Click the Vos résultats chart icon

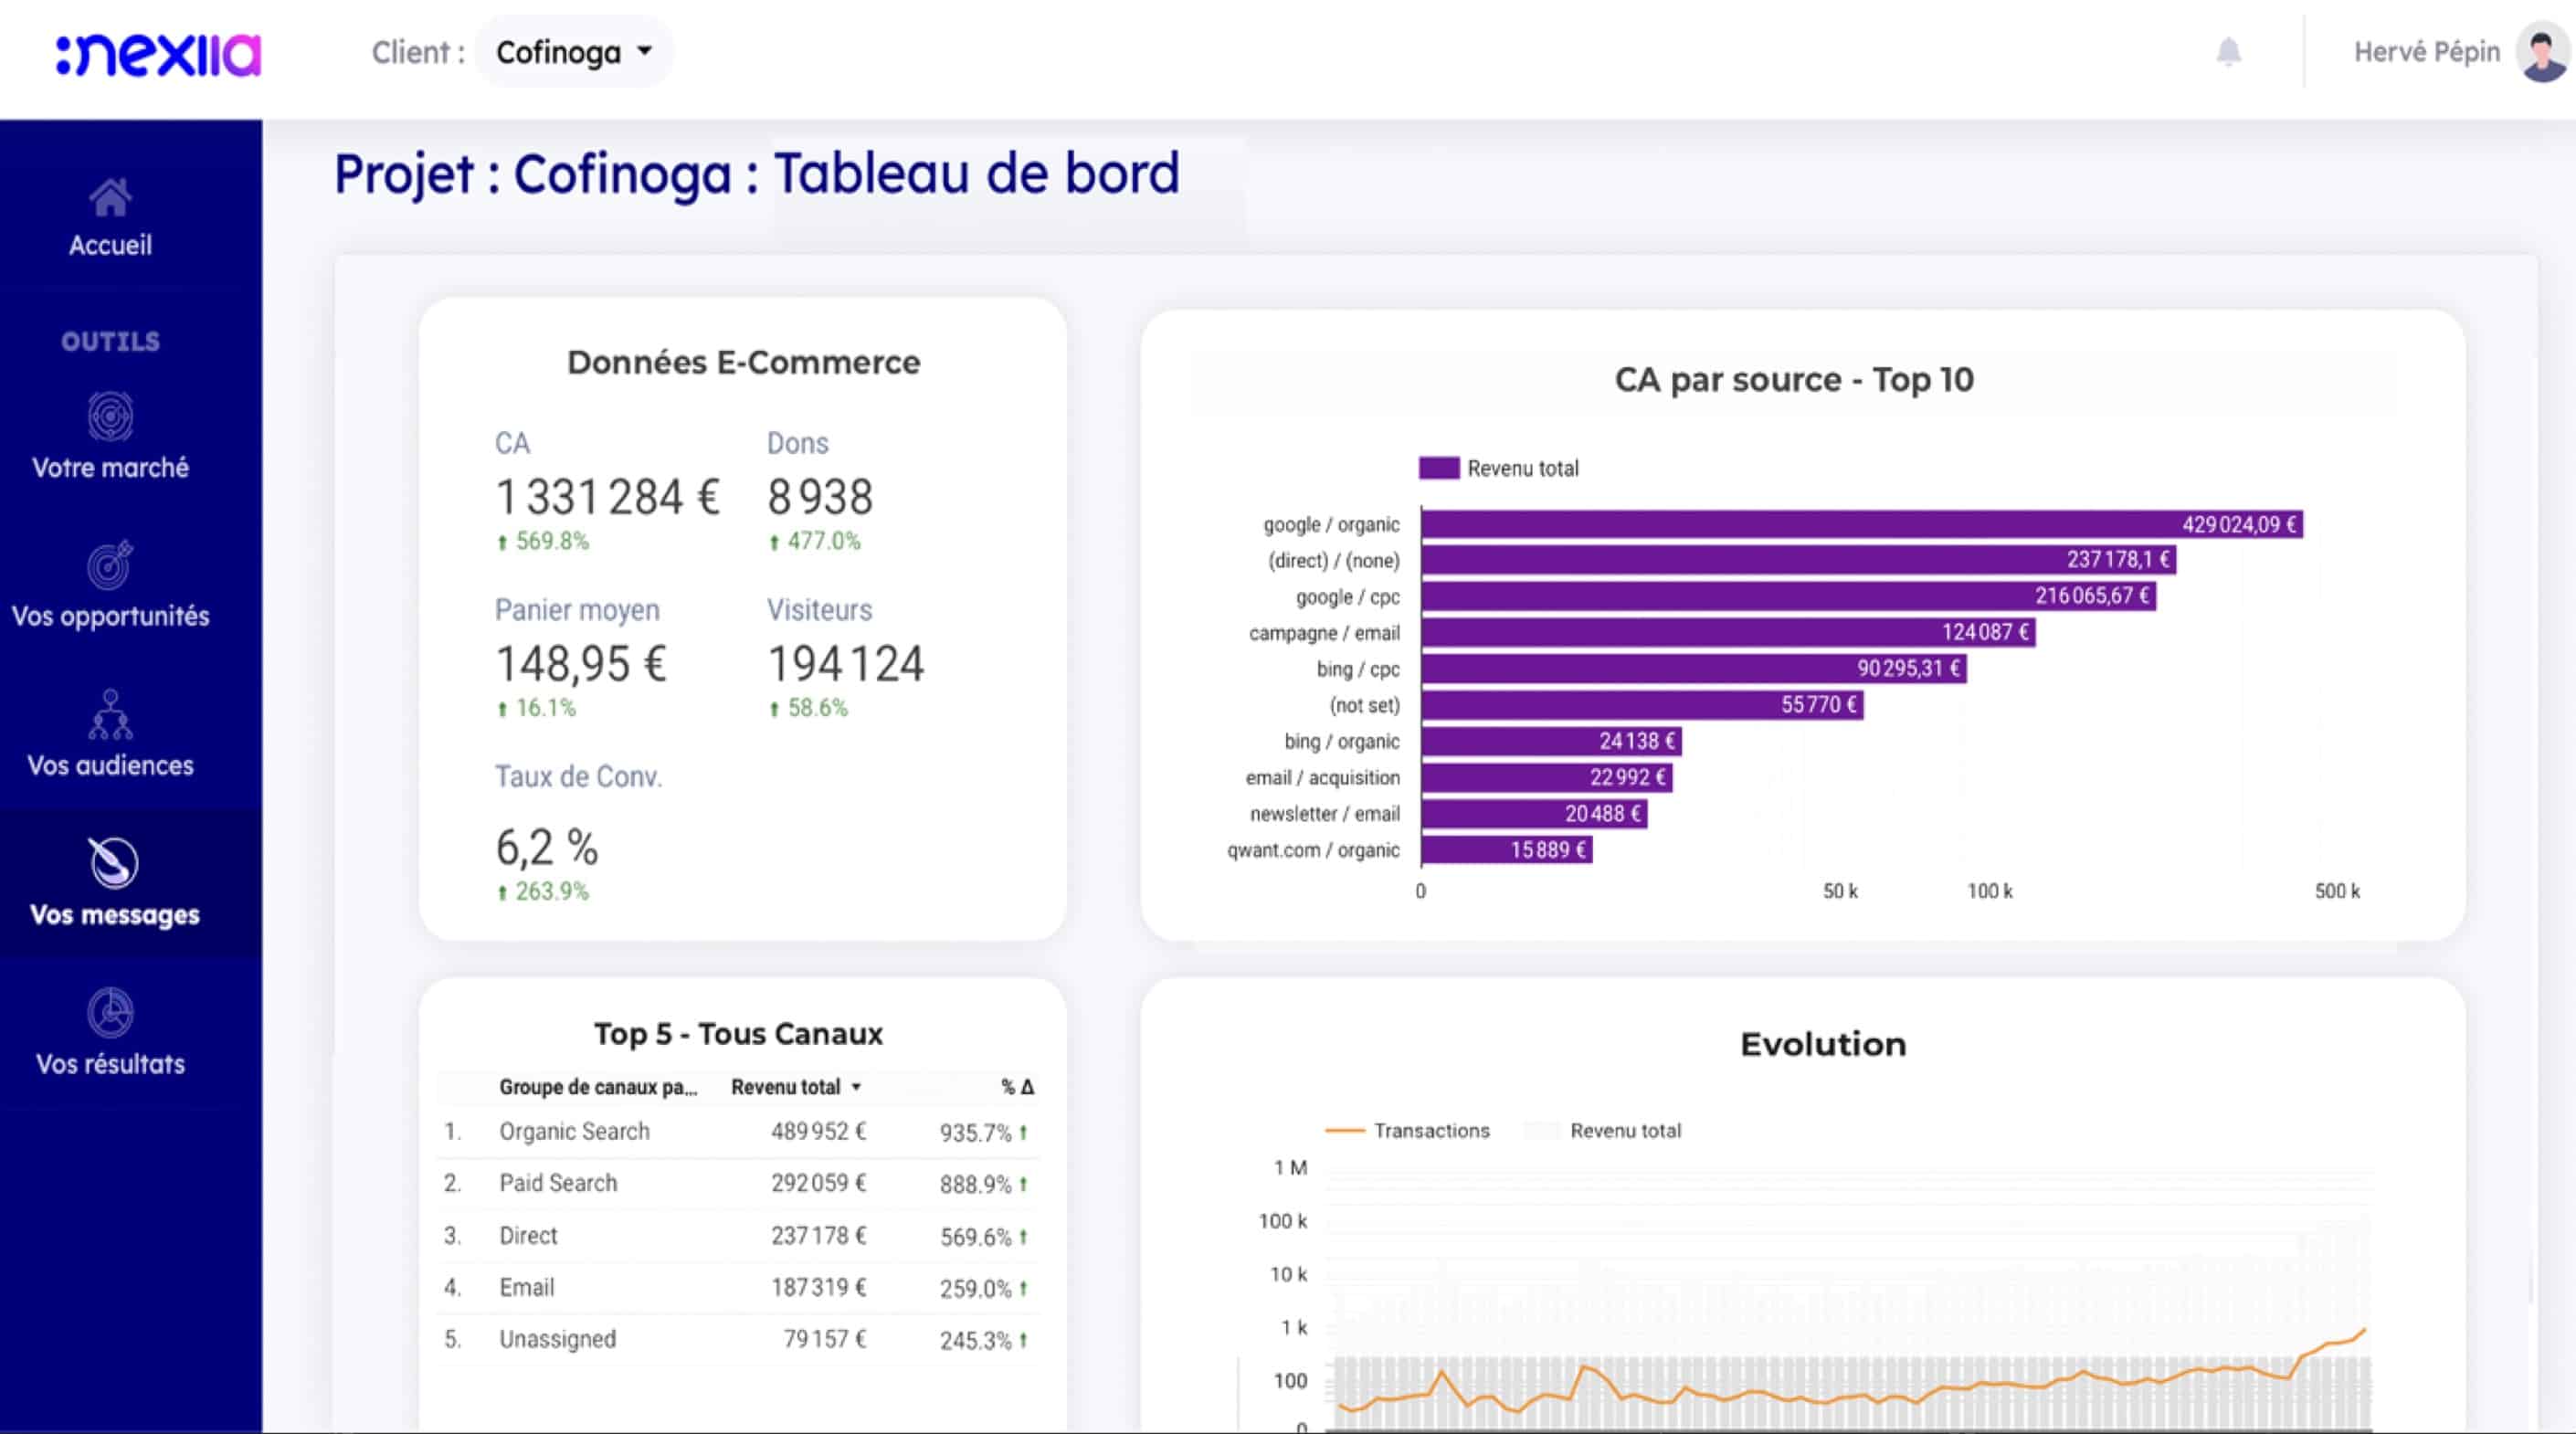(x=110, y=1012)
